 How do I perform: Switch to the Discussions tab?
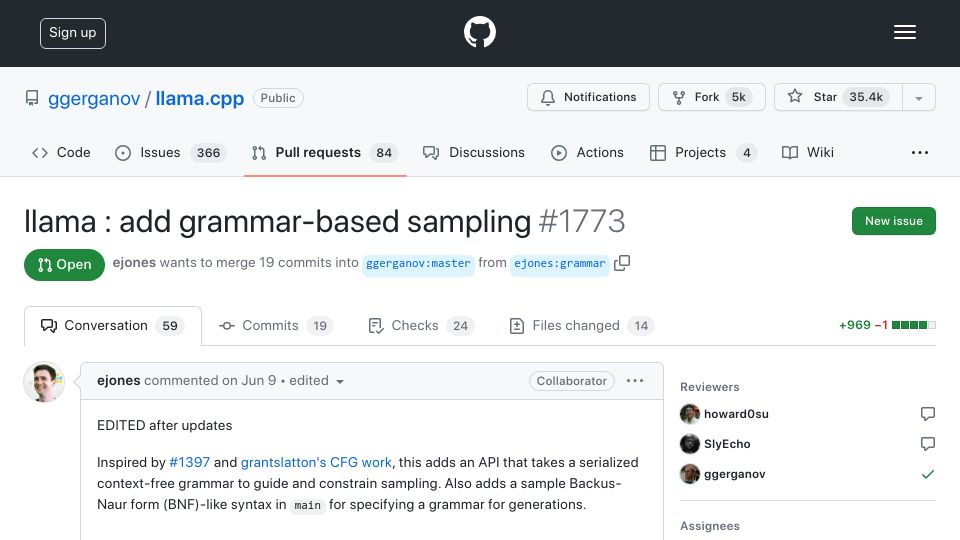474,152
